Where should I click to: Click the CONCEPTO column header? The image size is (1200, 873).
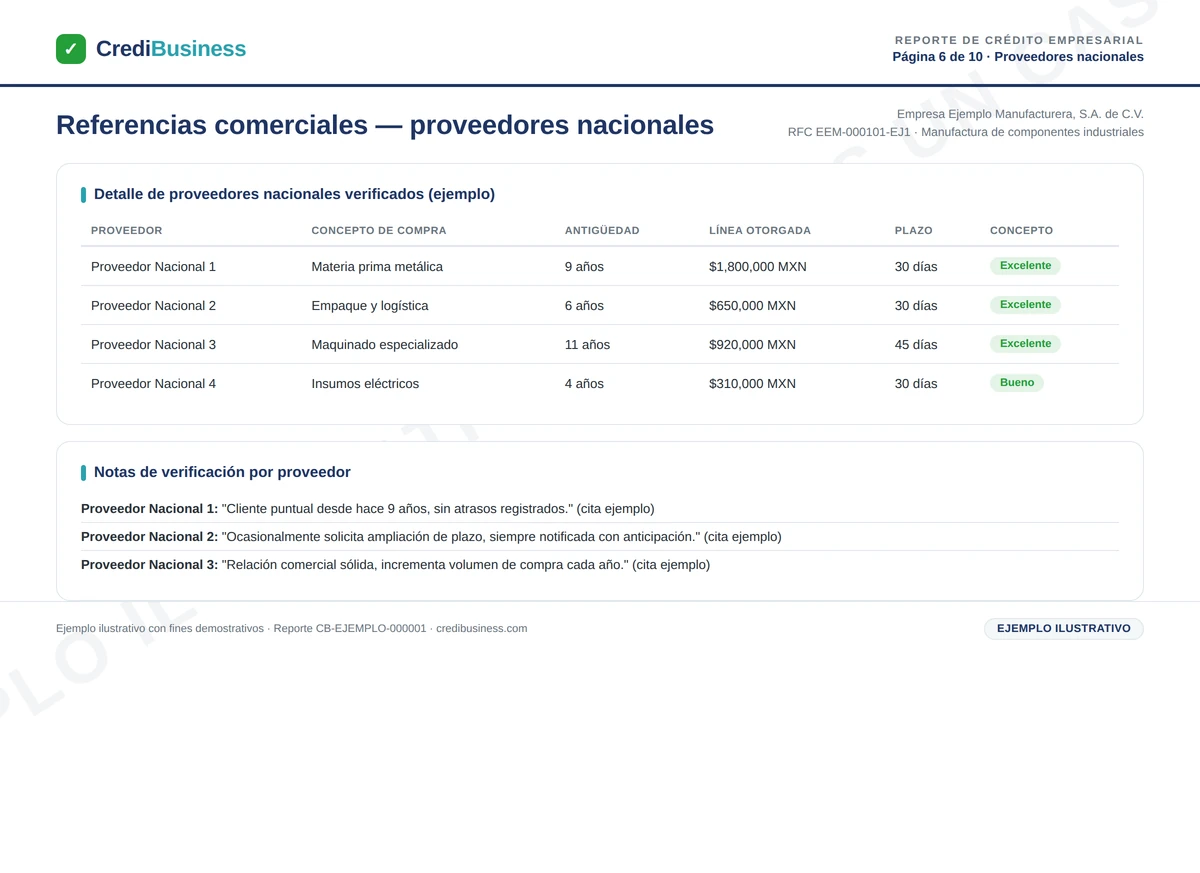coord(1022,230)
